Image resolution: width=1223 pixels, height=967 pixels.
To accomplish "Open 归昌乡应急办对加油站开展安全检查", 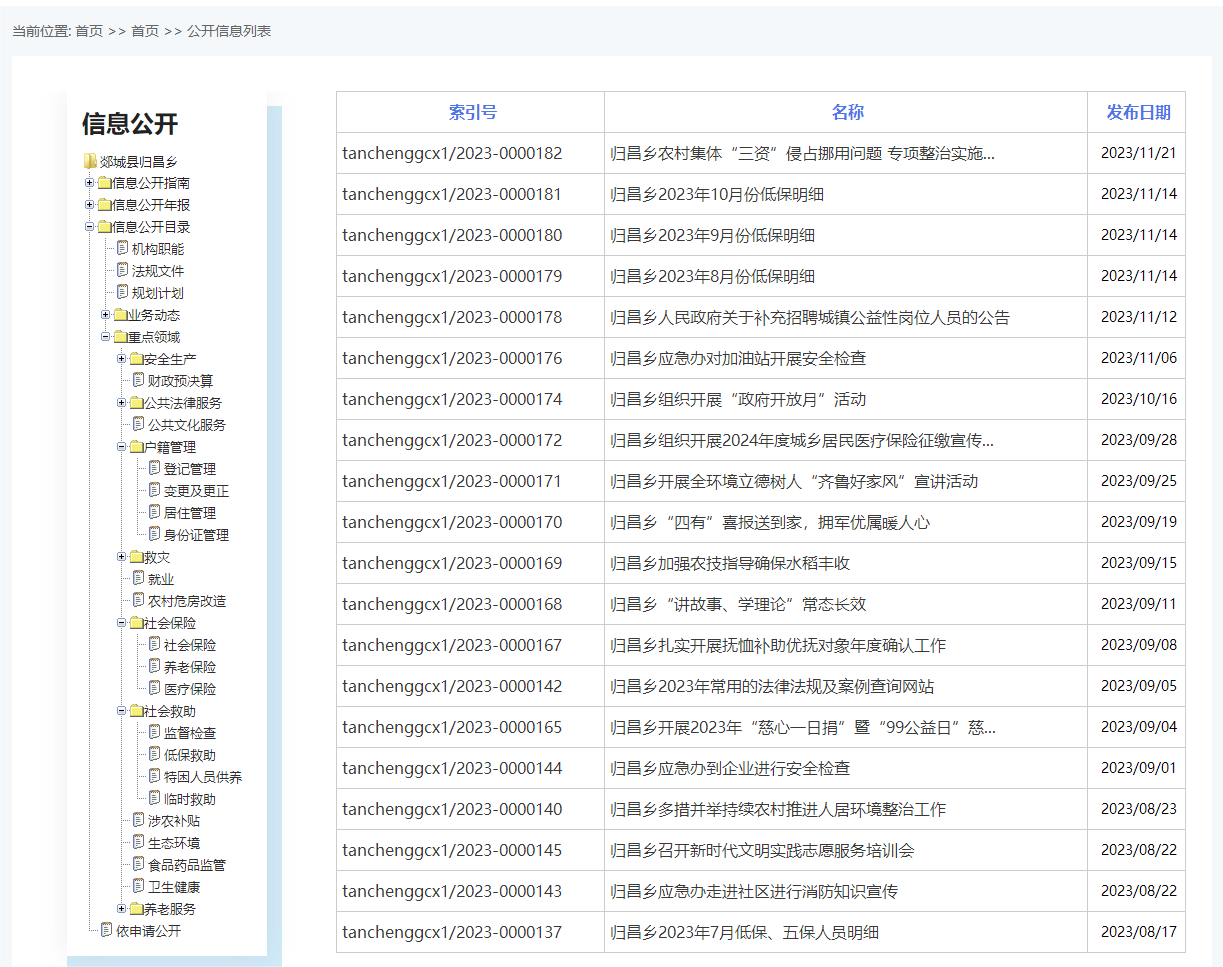I will tap(738, 358).
